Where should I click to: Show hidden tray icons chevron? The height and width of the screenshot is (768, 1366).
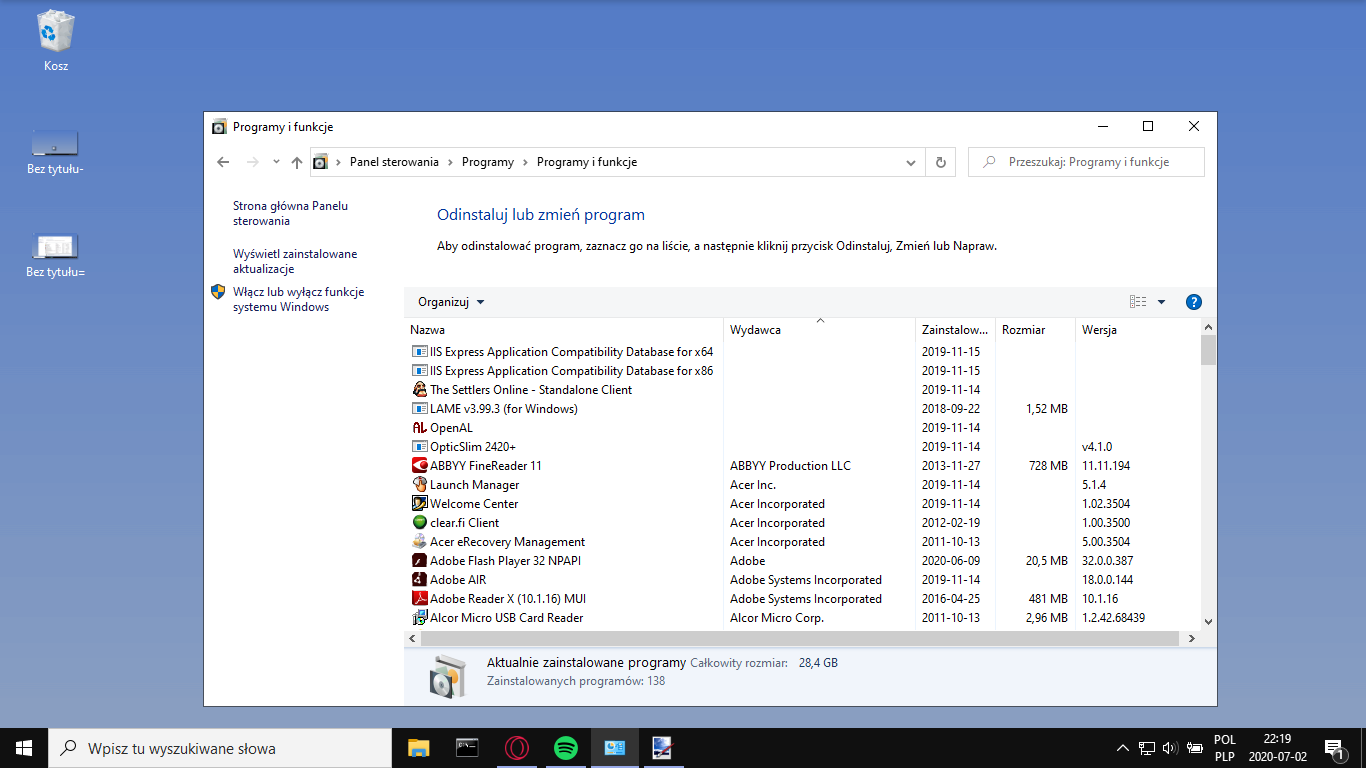click(1123, 747)
